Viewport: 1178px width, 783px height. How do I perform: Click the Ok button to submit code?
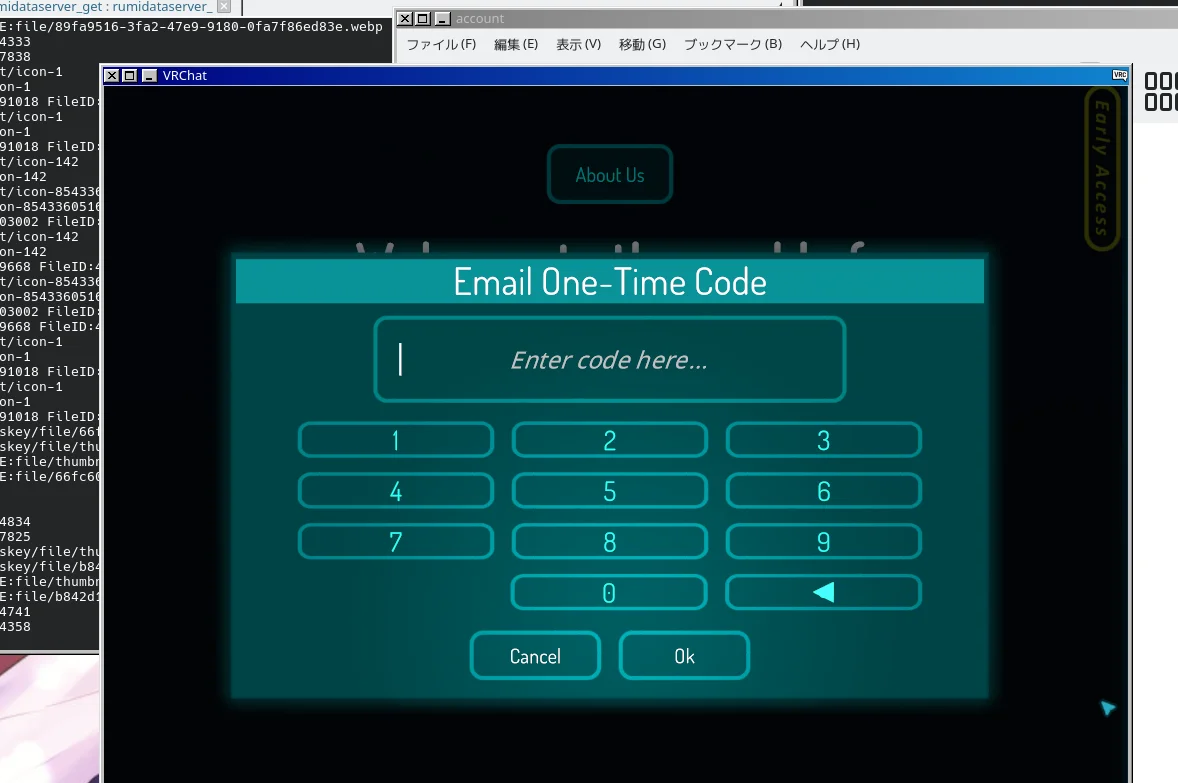coord(684,656)
